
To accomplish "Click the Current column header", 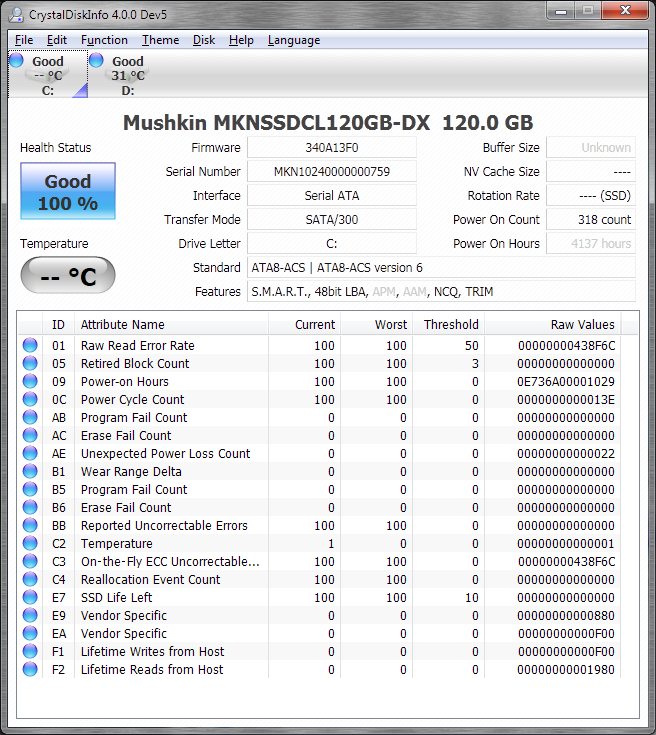I will coord(304,324).
